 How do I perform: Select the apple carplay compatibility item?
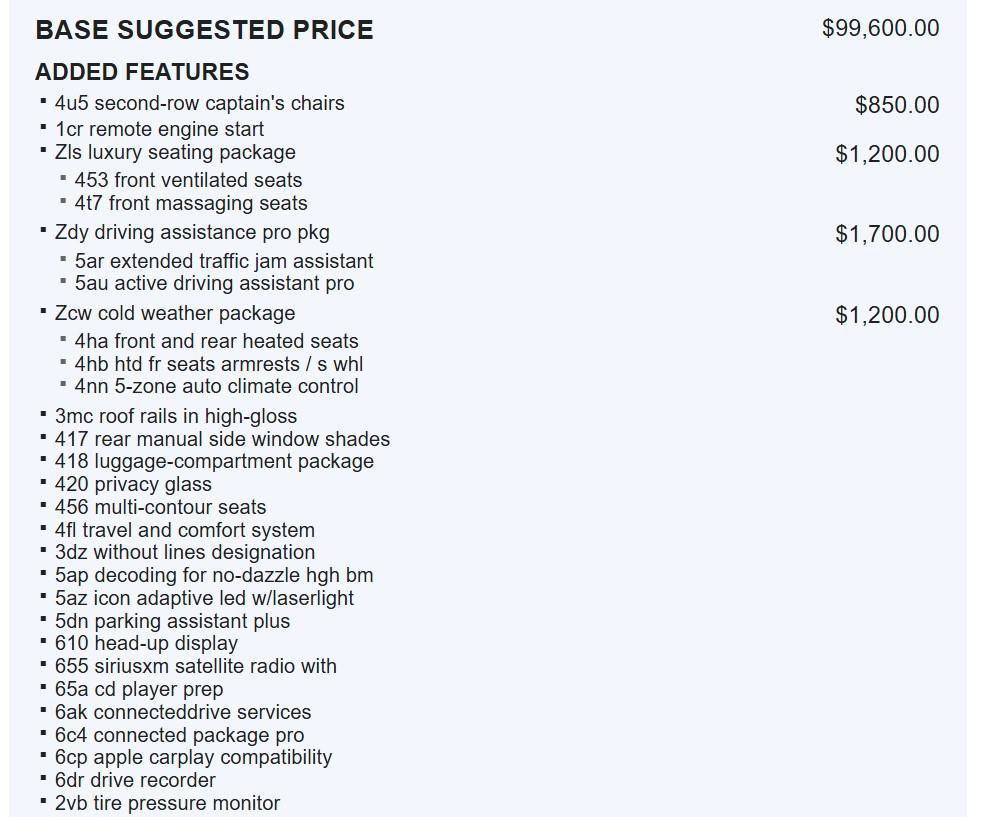click(x=193, y=757)
